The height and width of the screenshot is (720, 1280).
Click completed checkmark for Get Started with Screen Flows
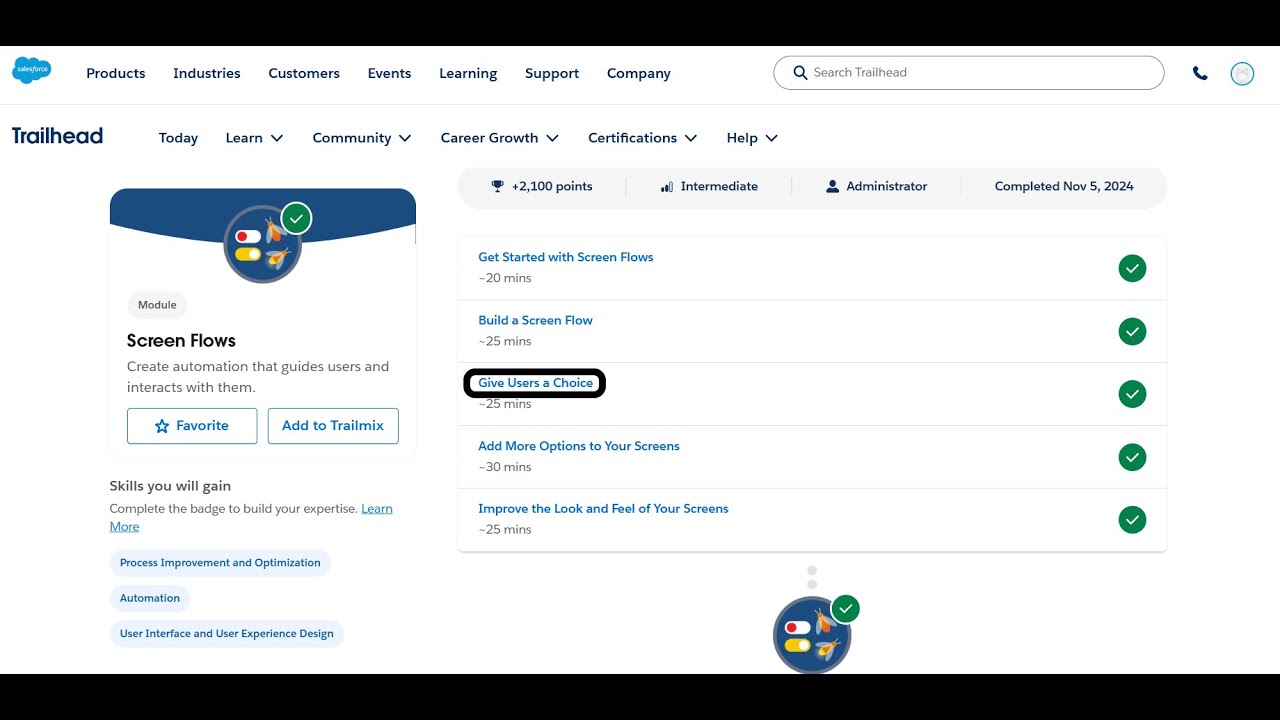pos(1132,268)
